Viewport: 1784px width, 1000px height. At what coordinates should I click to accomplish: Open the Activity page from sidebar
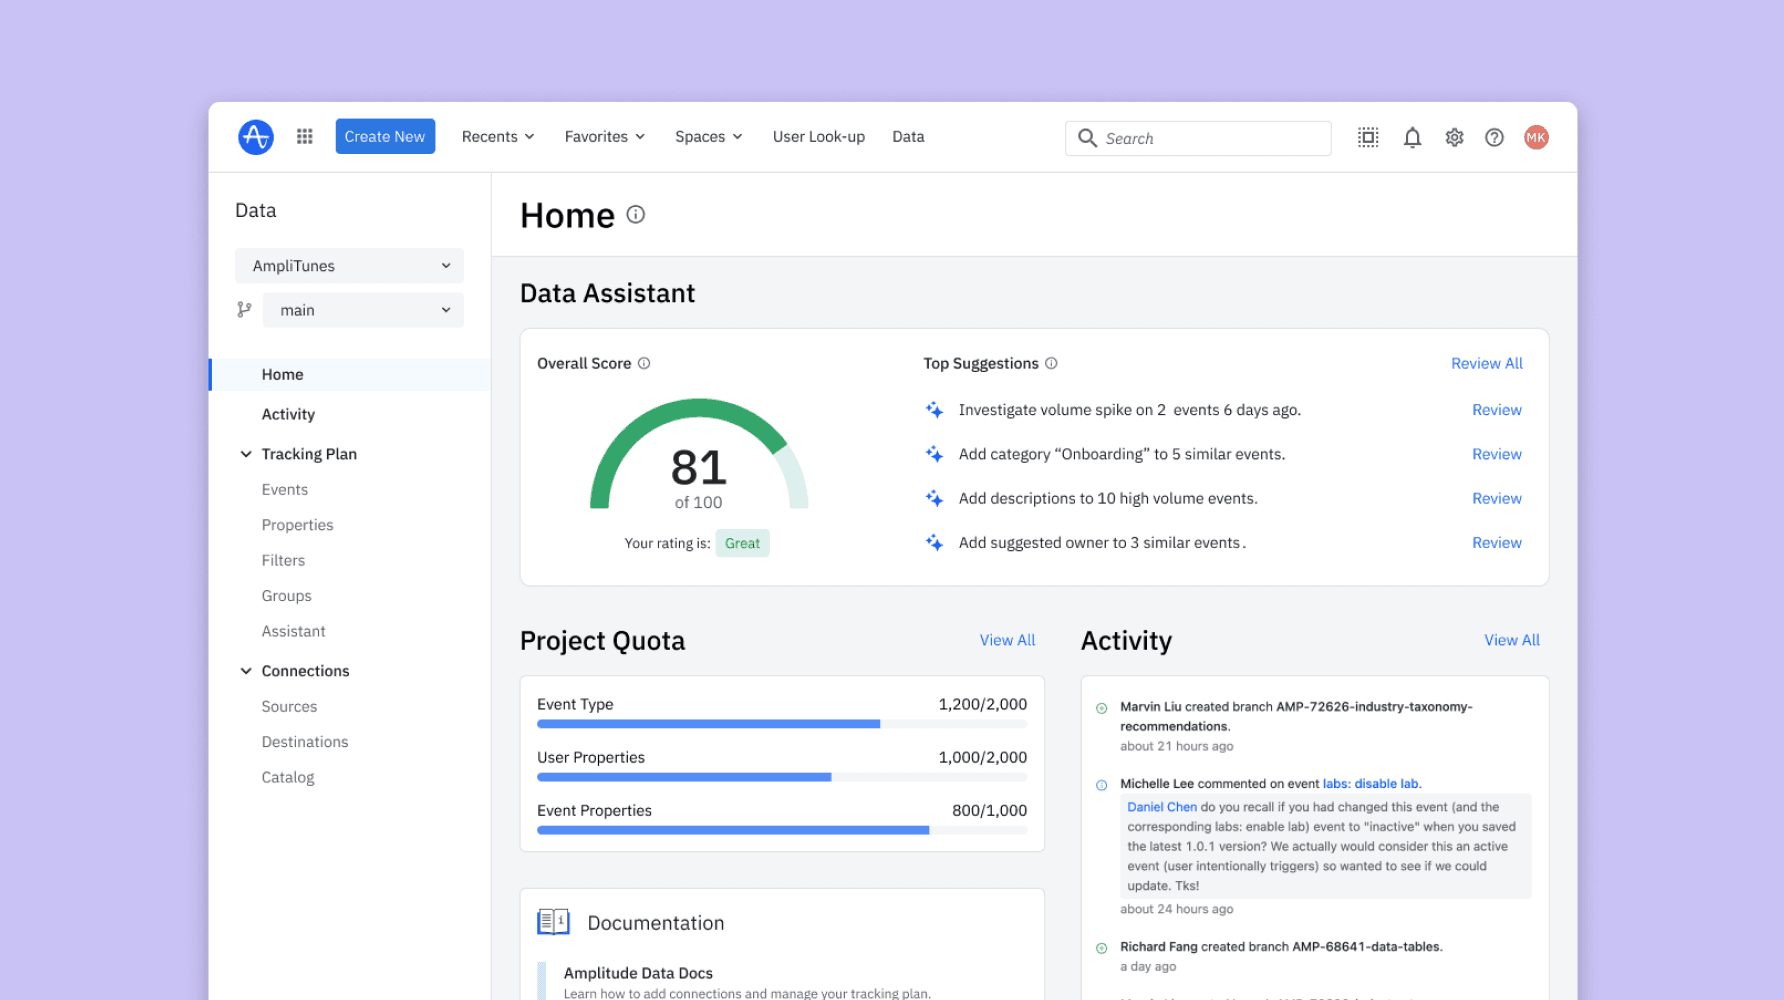[x=288, y=413]
